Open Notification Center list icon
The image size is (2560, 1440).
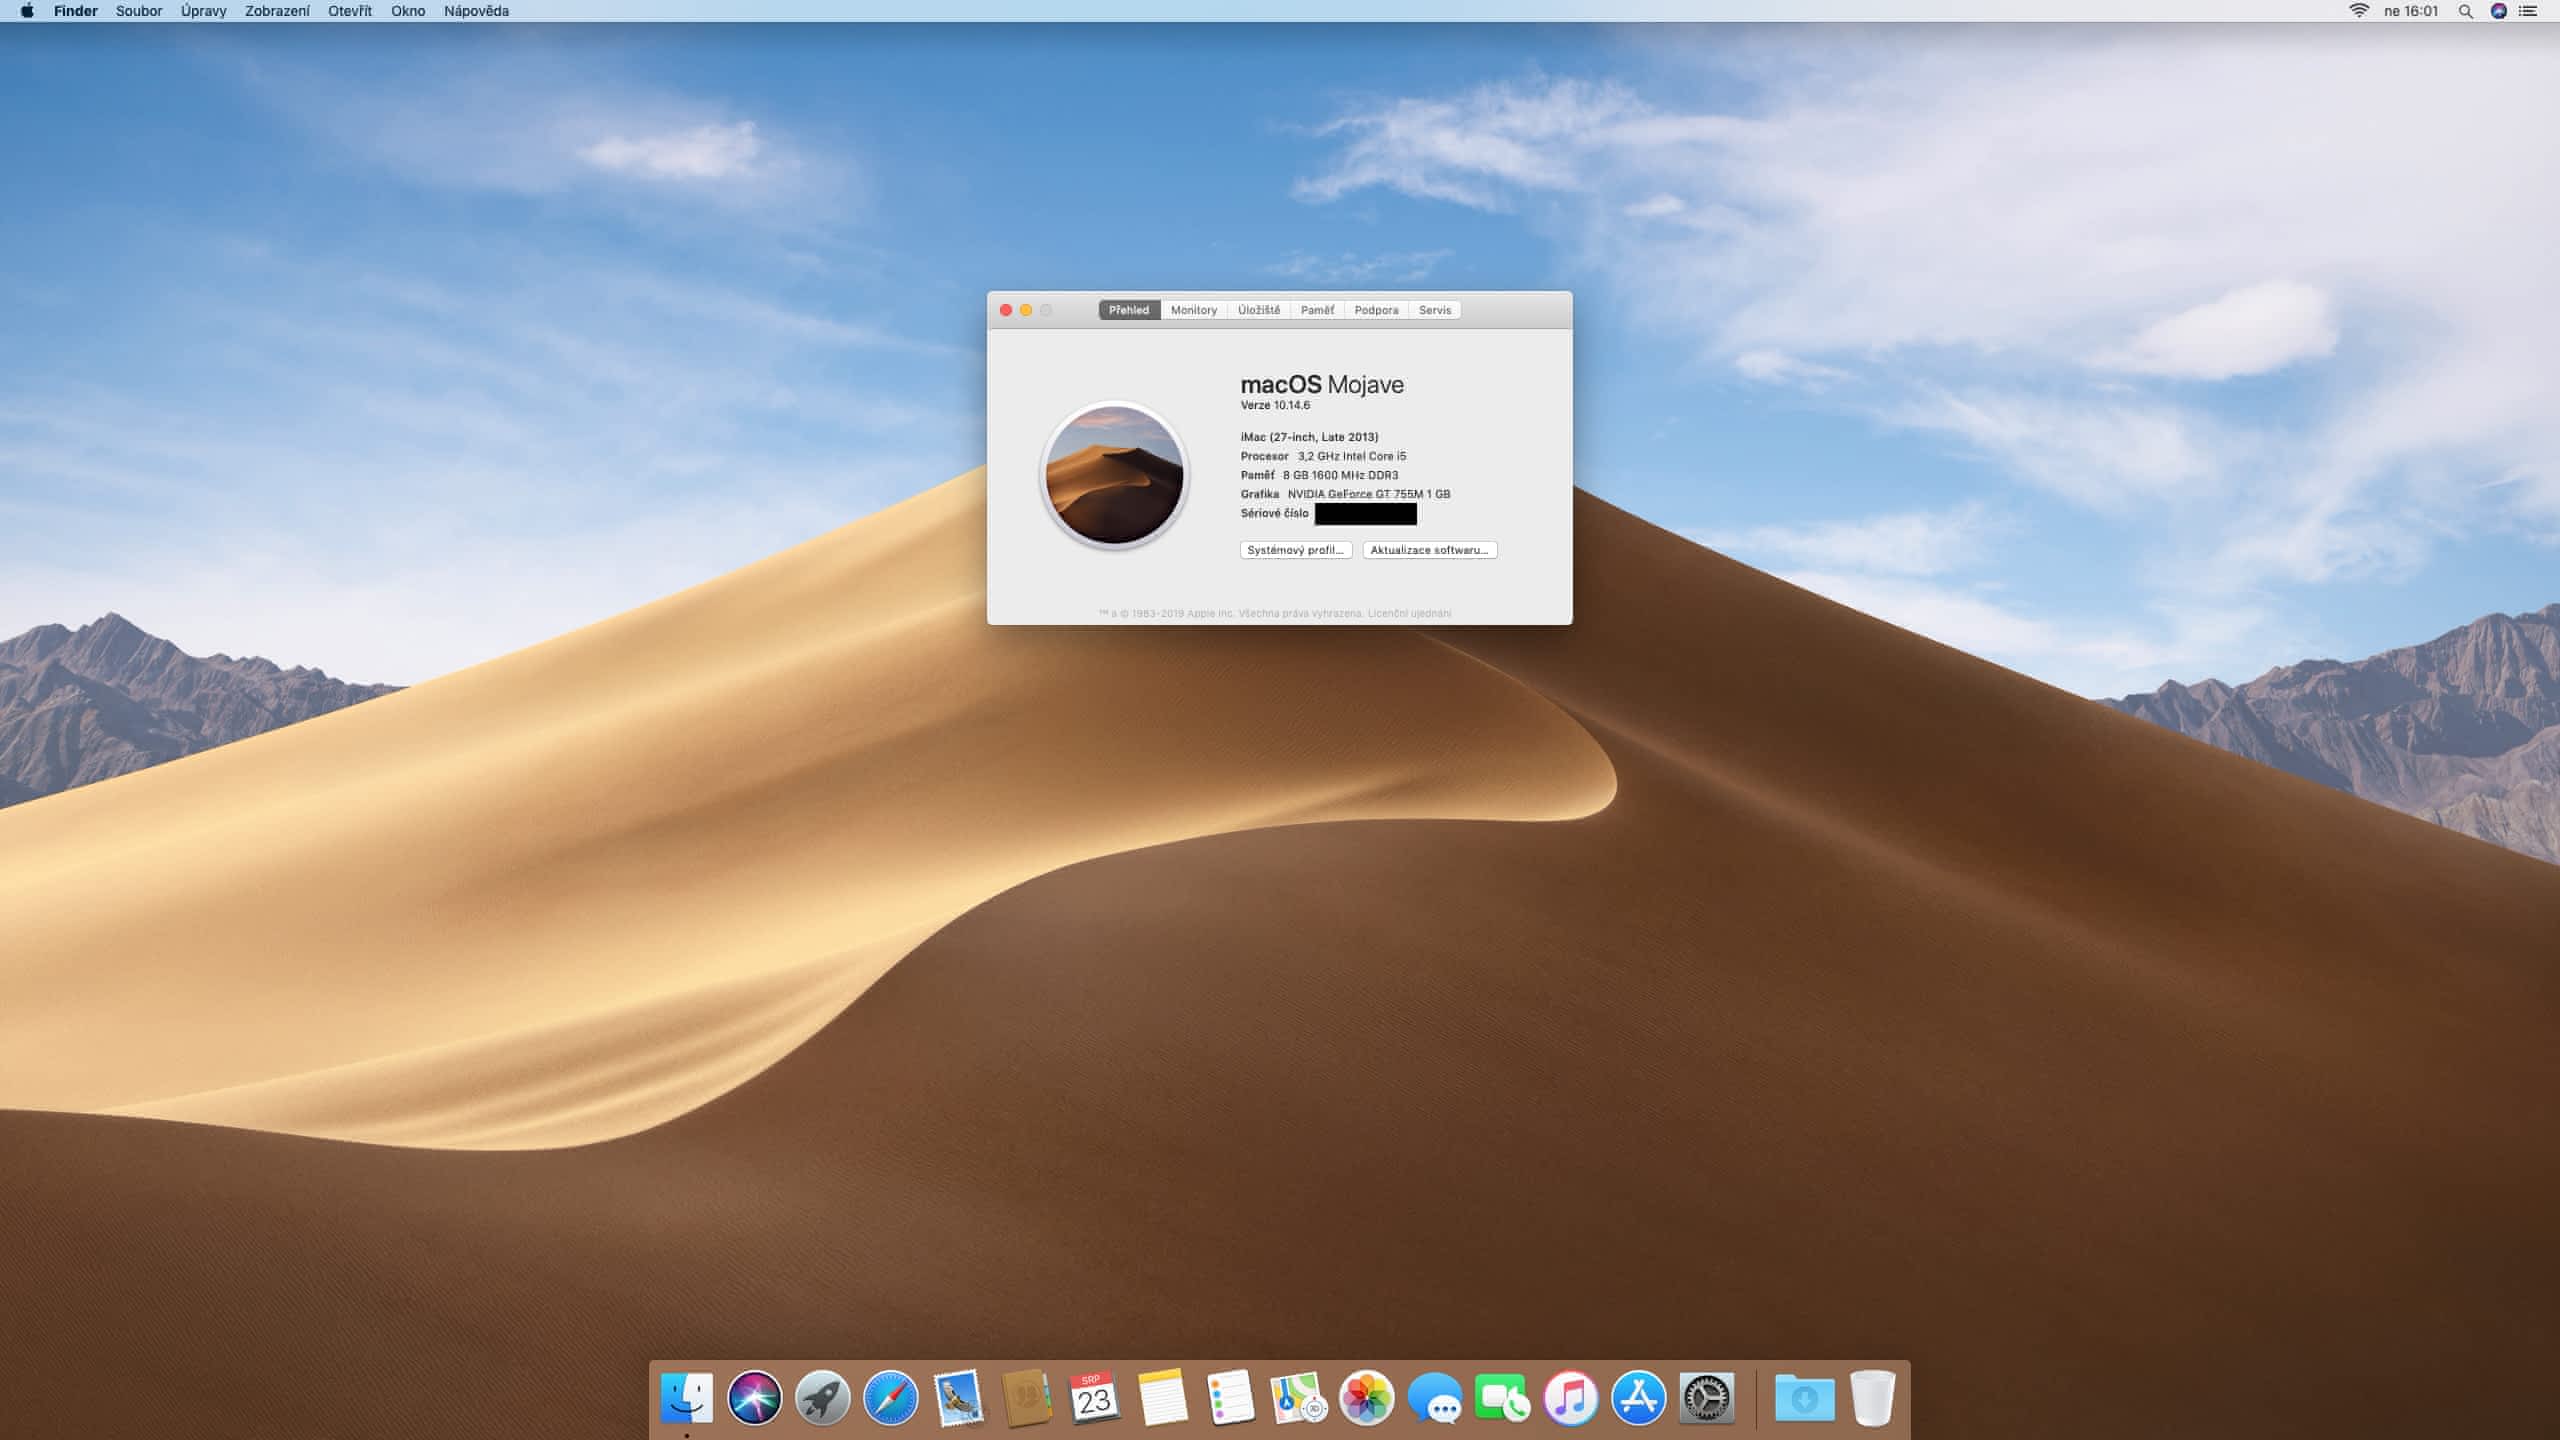tap(2528, 11)
